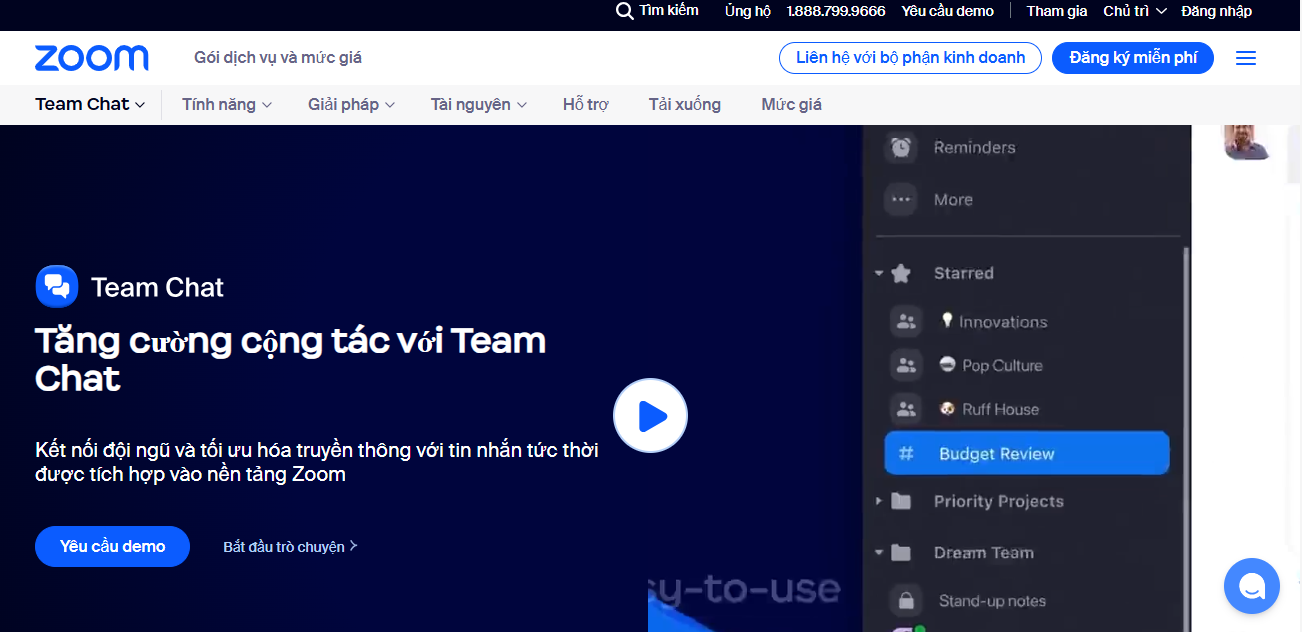
Task: Collapse the Starred section arrow
Action: (879, 273)
